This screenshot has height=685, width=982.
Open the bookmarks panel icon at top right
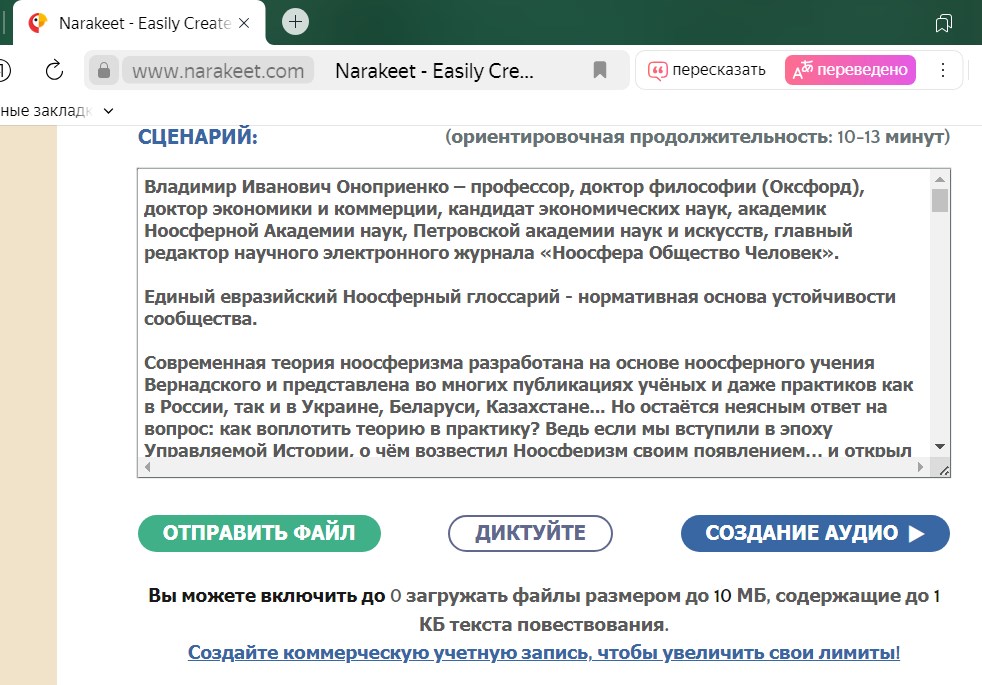pos(943,23)
